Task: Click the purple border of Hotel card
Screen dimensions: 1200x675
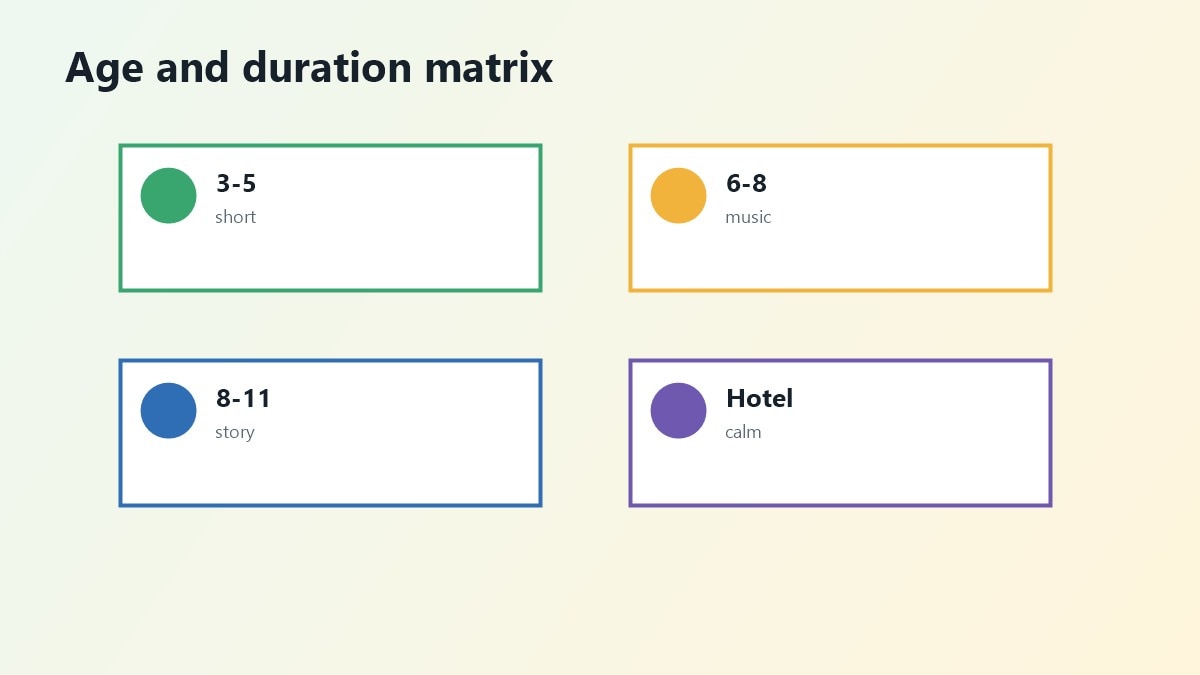Action: point(840,361)
